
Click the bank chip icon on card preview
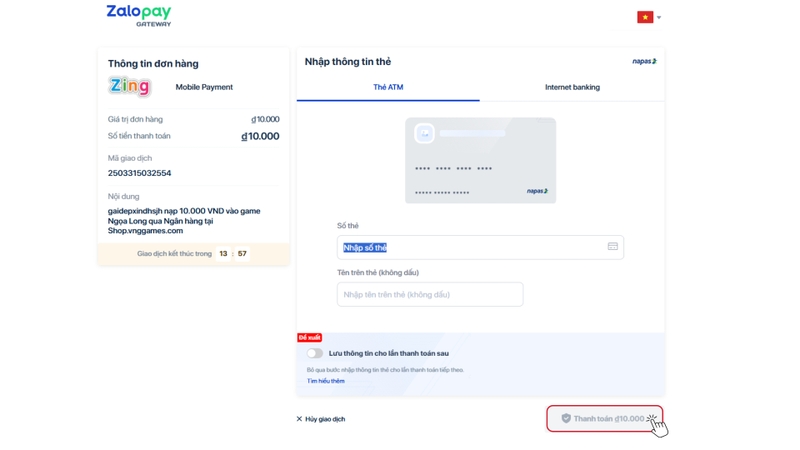pos(424,133)
